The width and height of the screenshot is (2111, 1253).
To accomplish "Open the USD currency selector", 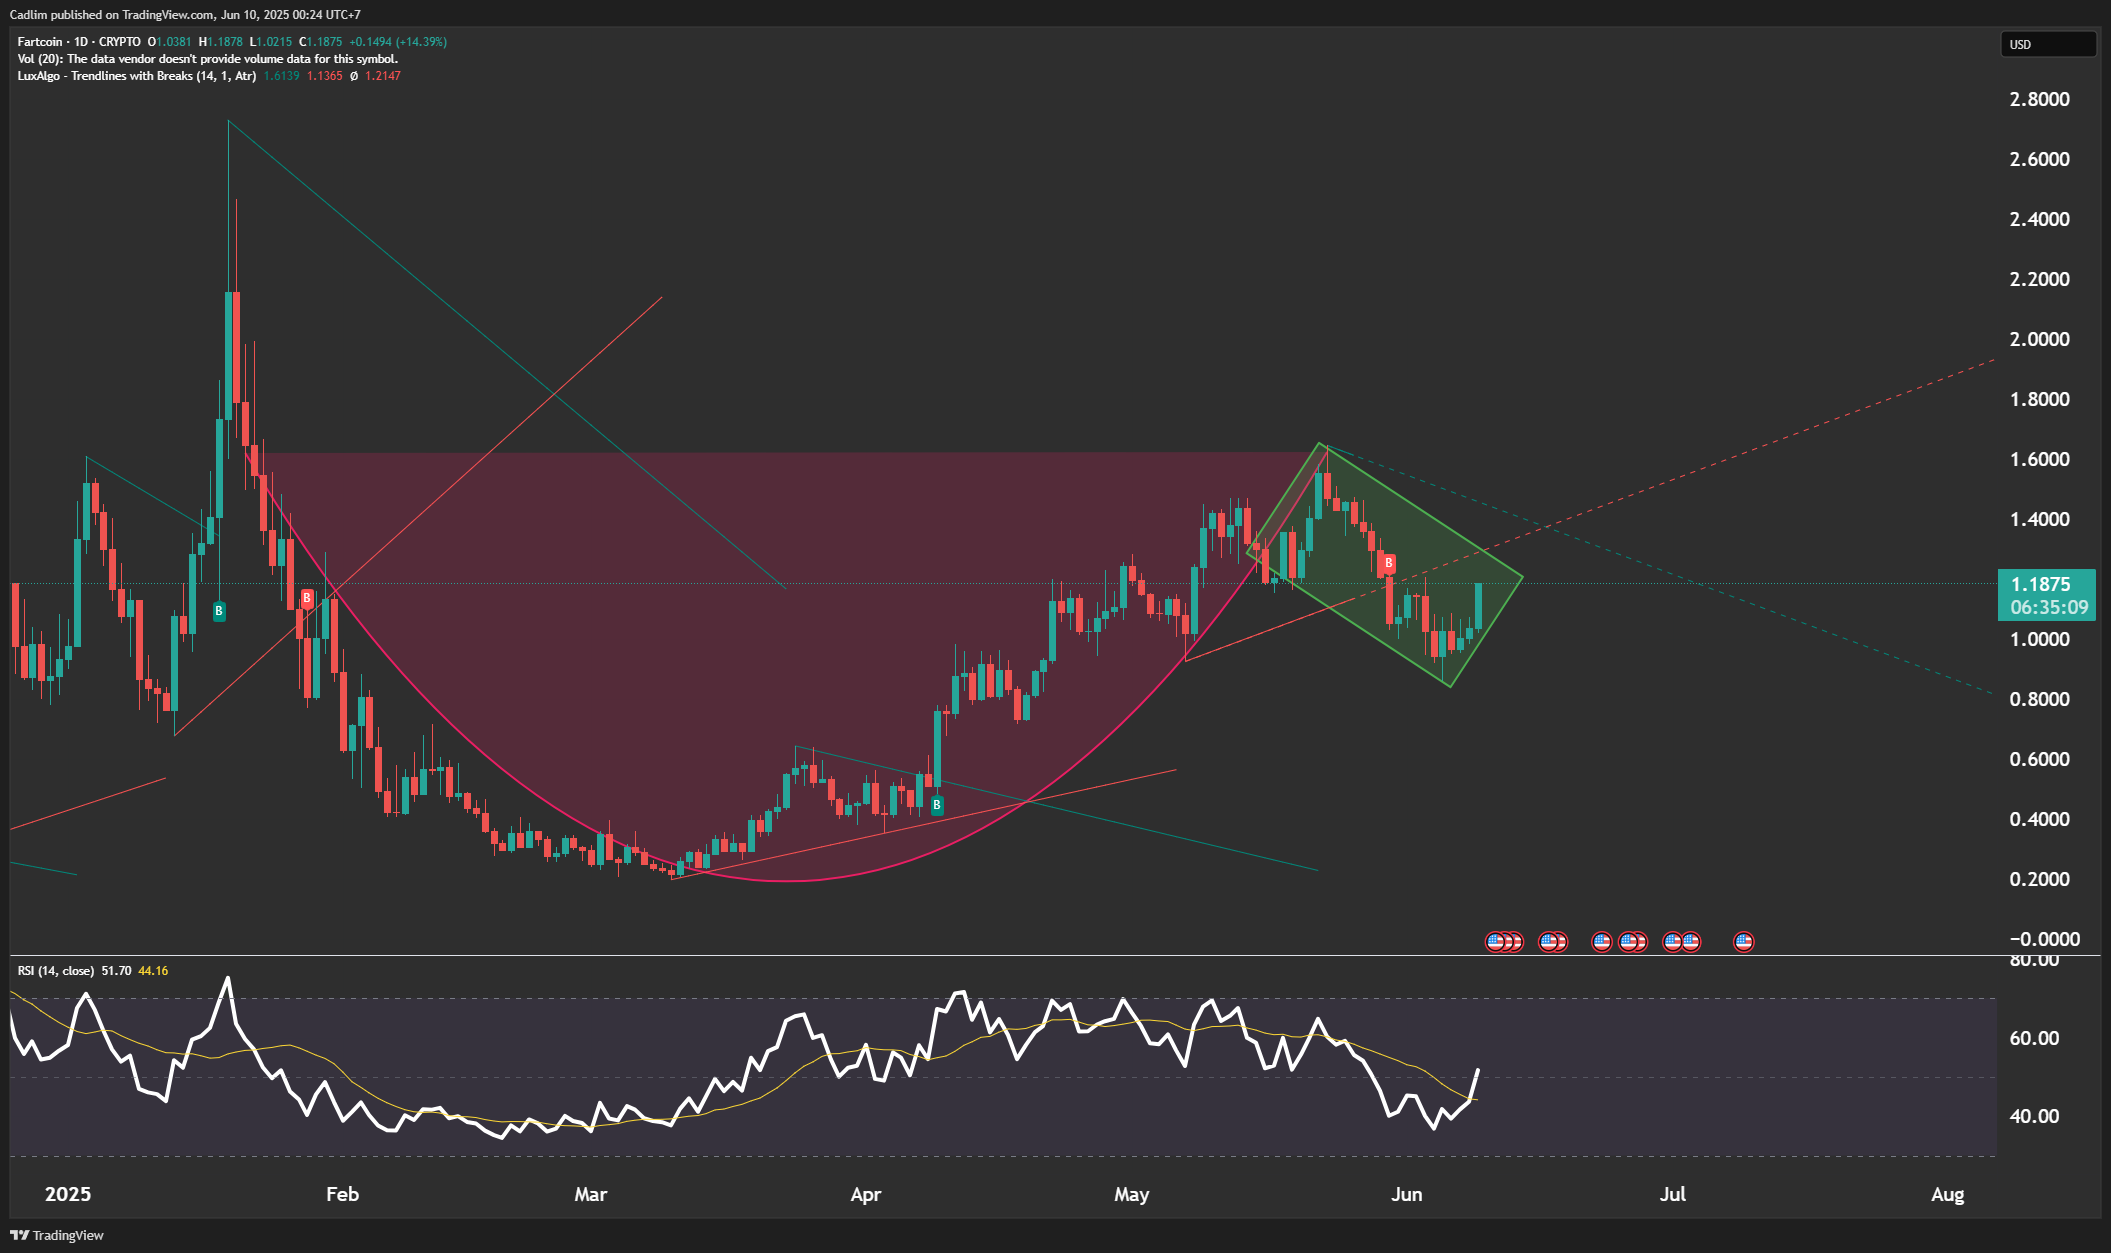I will click(2047, 44).
